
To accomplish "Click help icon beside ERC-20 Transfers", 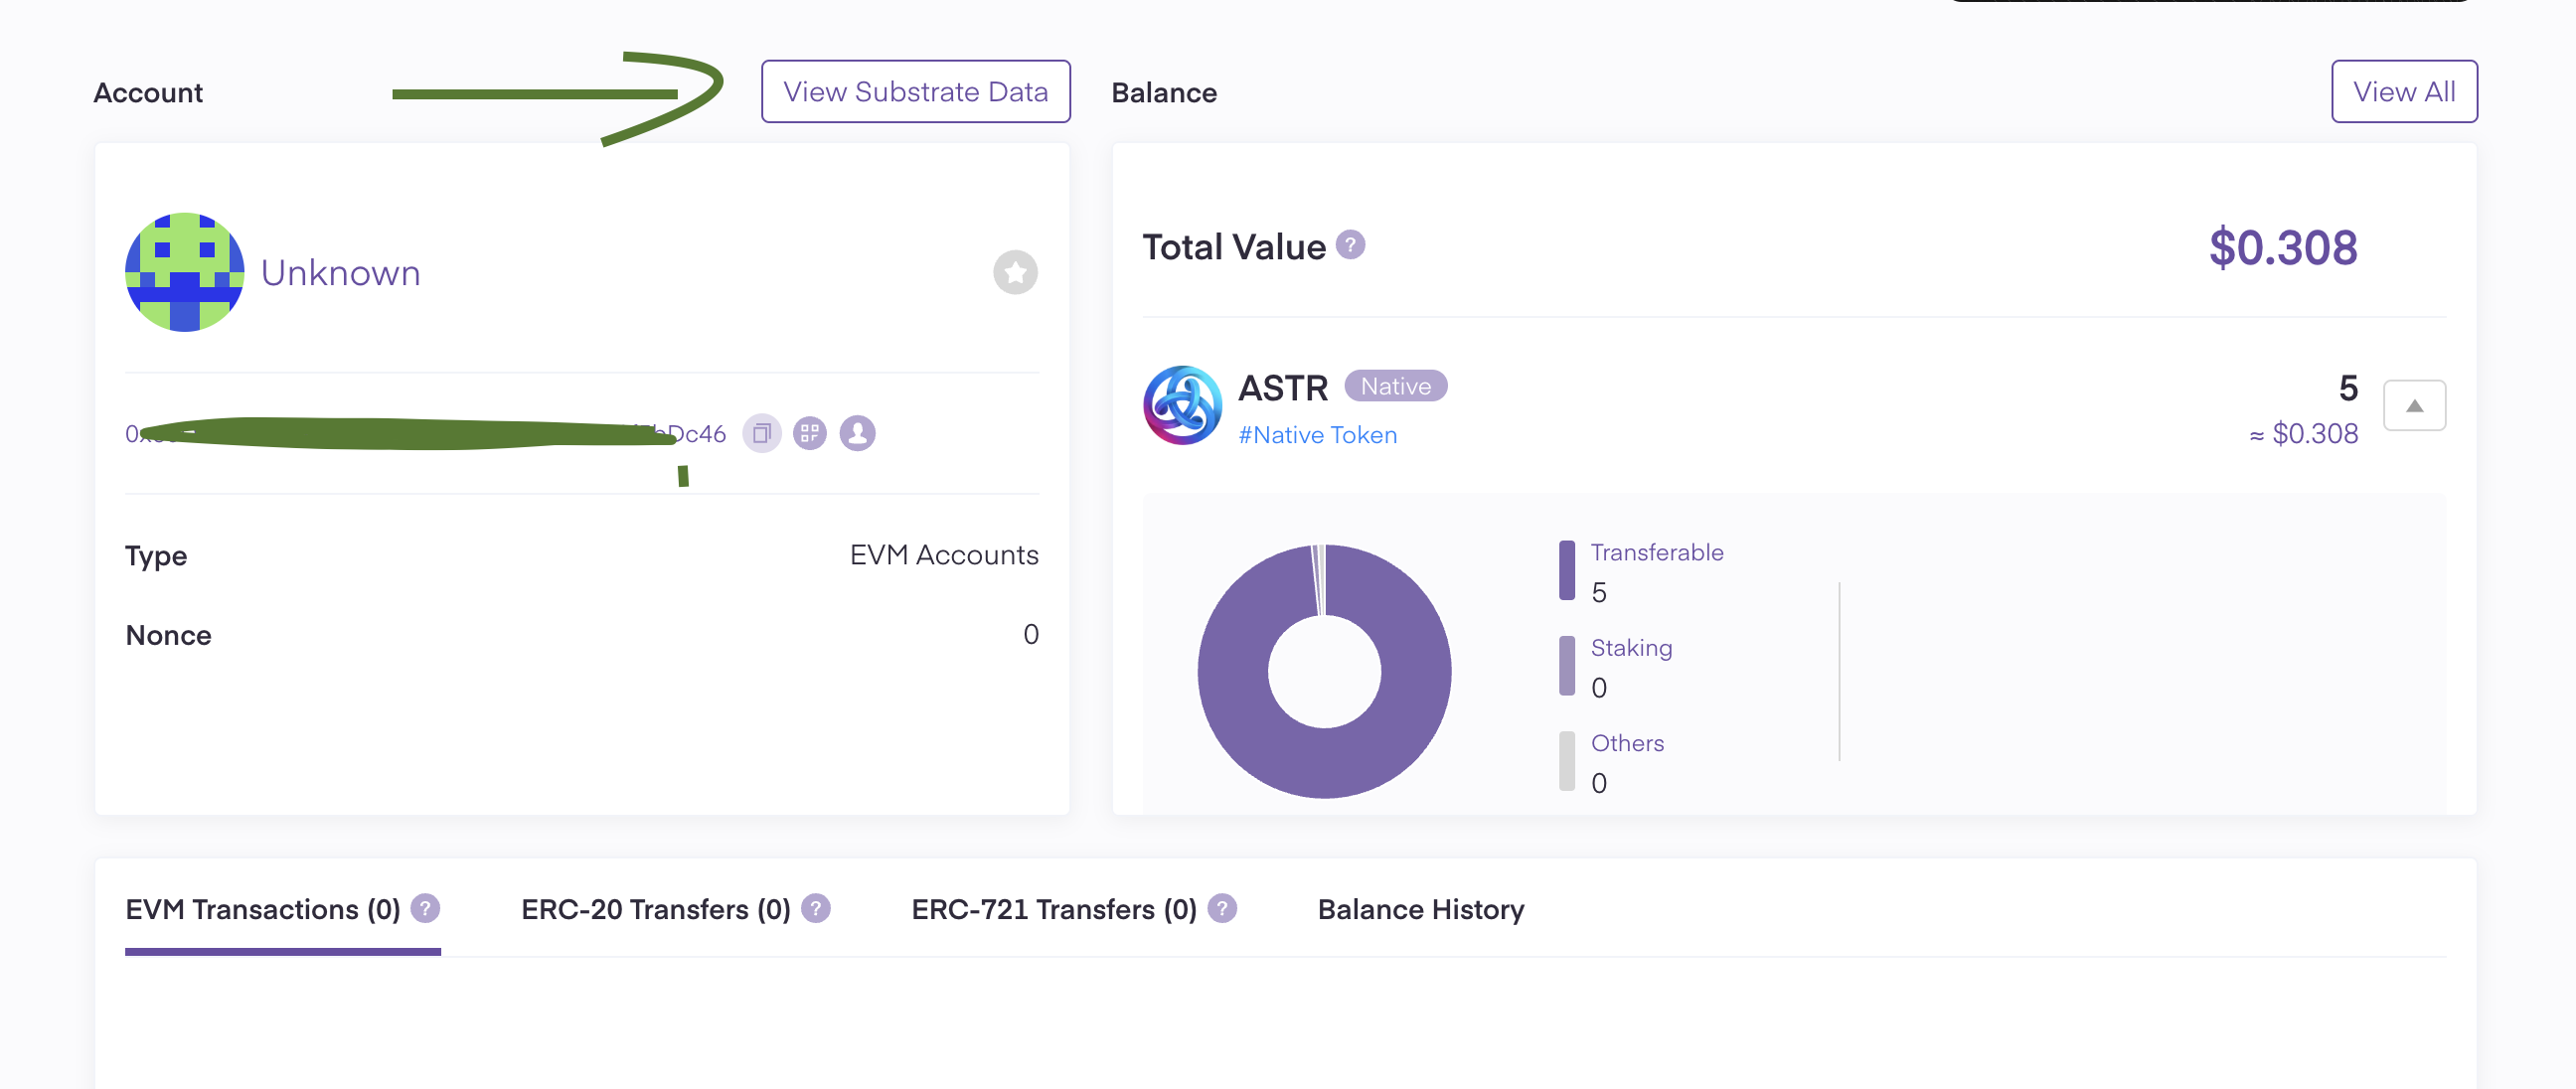I will 815,908.
